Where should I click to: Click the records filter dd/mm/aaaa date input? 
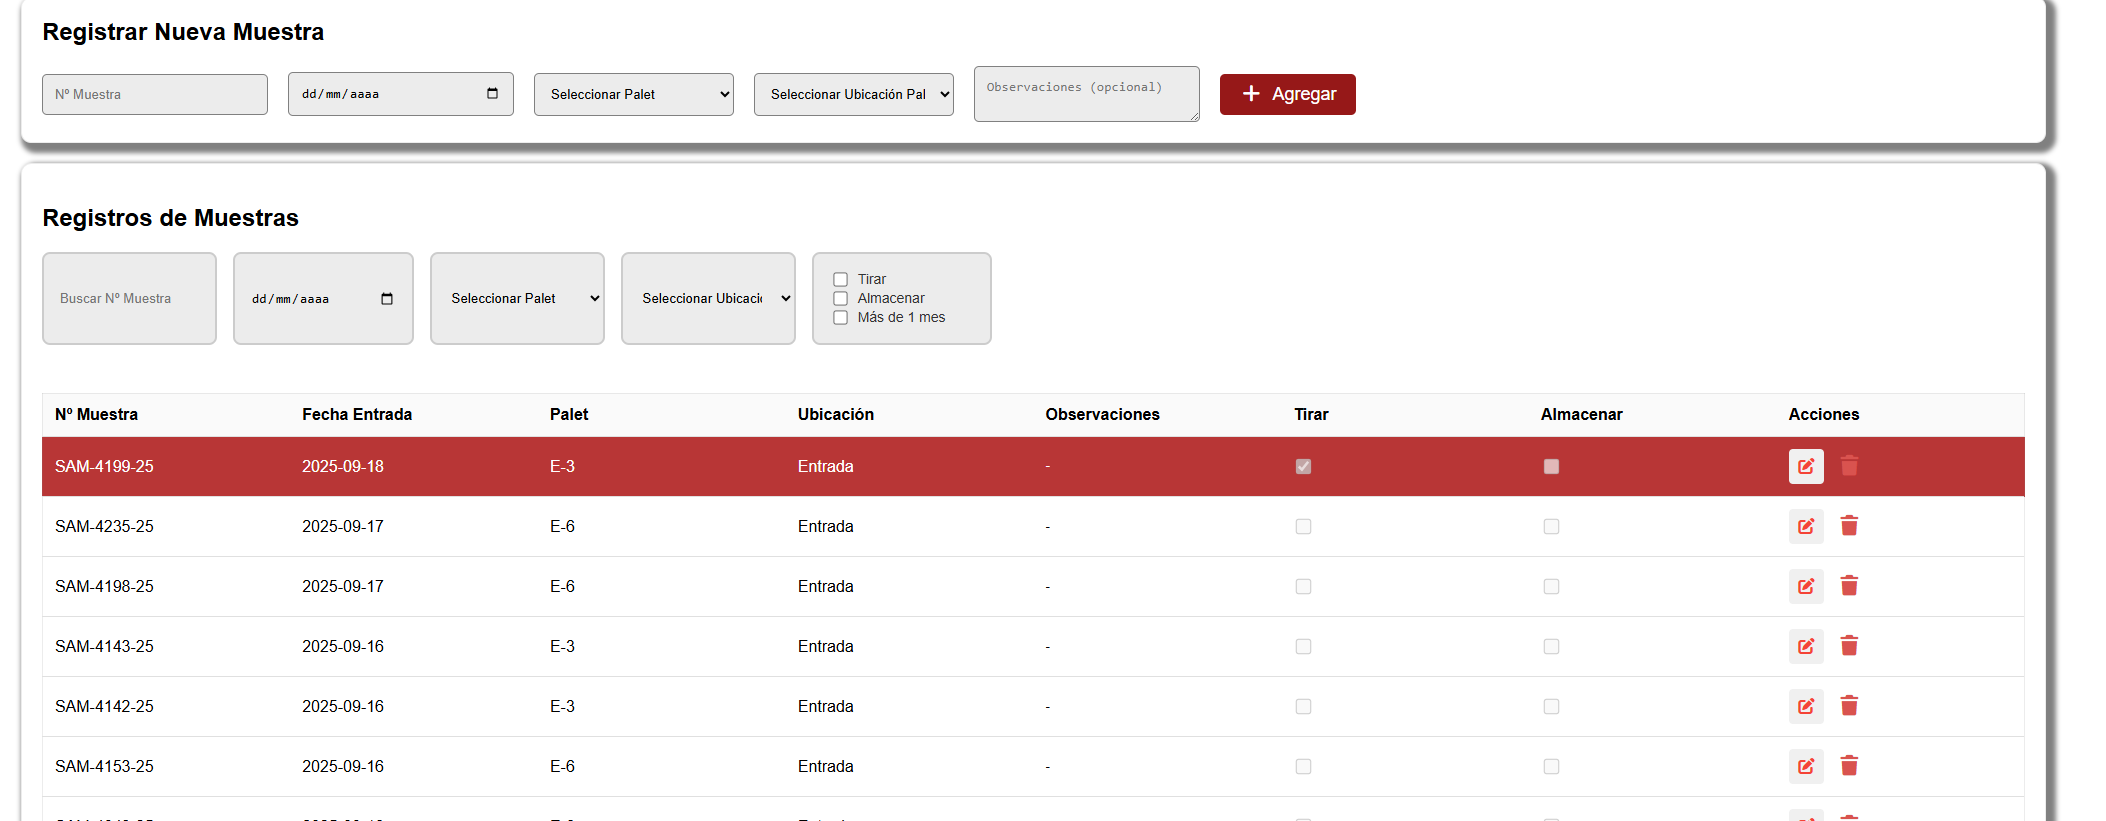323,298
